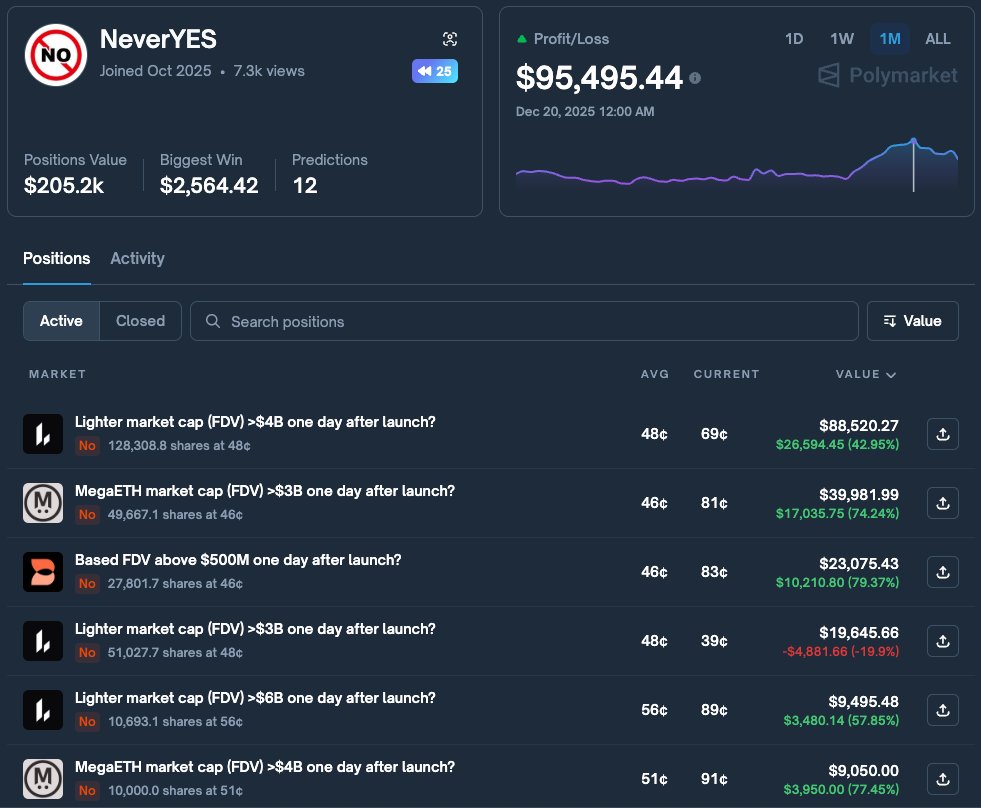Image resolution: width=981 pixels, height=808 pixels.
Task: Open Based FDV market logo
Action: click(43, 571)
